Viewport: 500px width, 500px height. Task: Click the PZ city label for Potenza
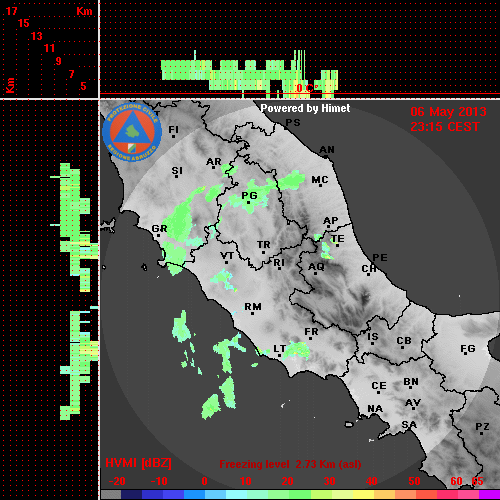coord(482,427)
